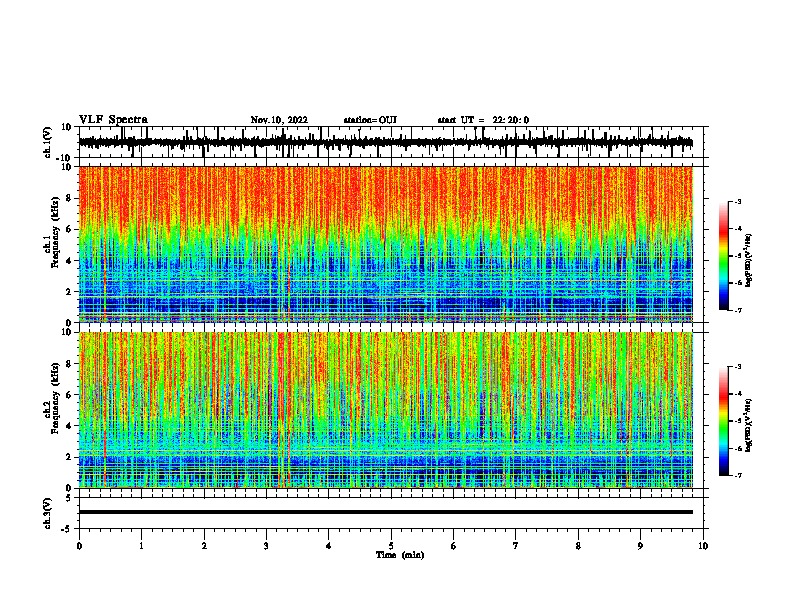Viewport: 792px width, 612px height.
Task: Click the "ch.1(V)" waveform axis label
Action: pyautogui.click(x=48, y=142)
